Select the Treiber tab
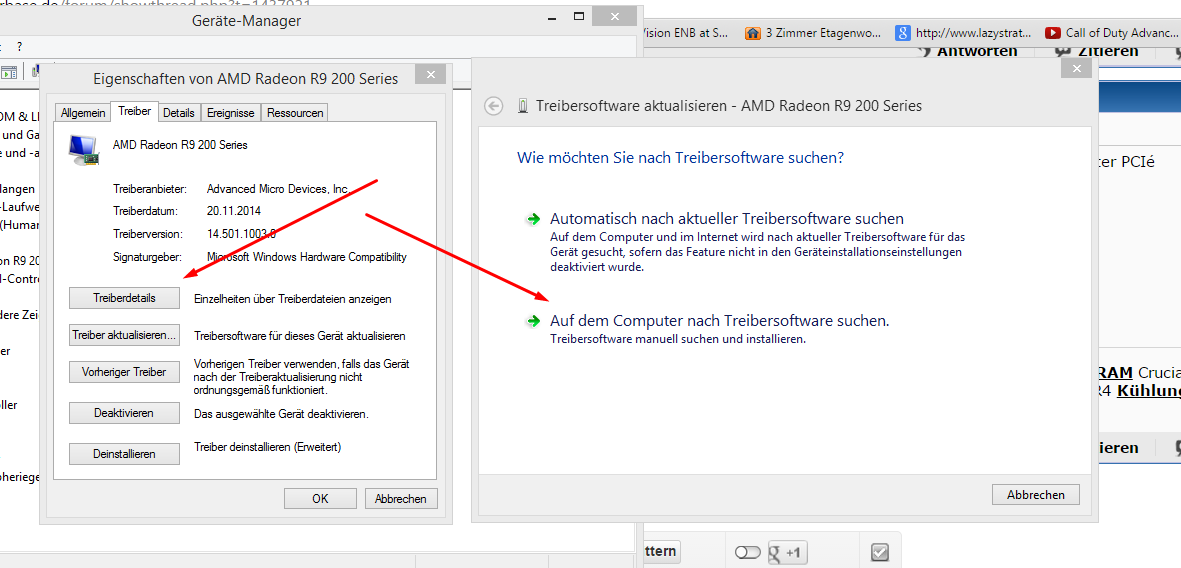This screenshot has height=568, width=1181. pos(134,111)
